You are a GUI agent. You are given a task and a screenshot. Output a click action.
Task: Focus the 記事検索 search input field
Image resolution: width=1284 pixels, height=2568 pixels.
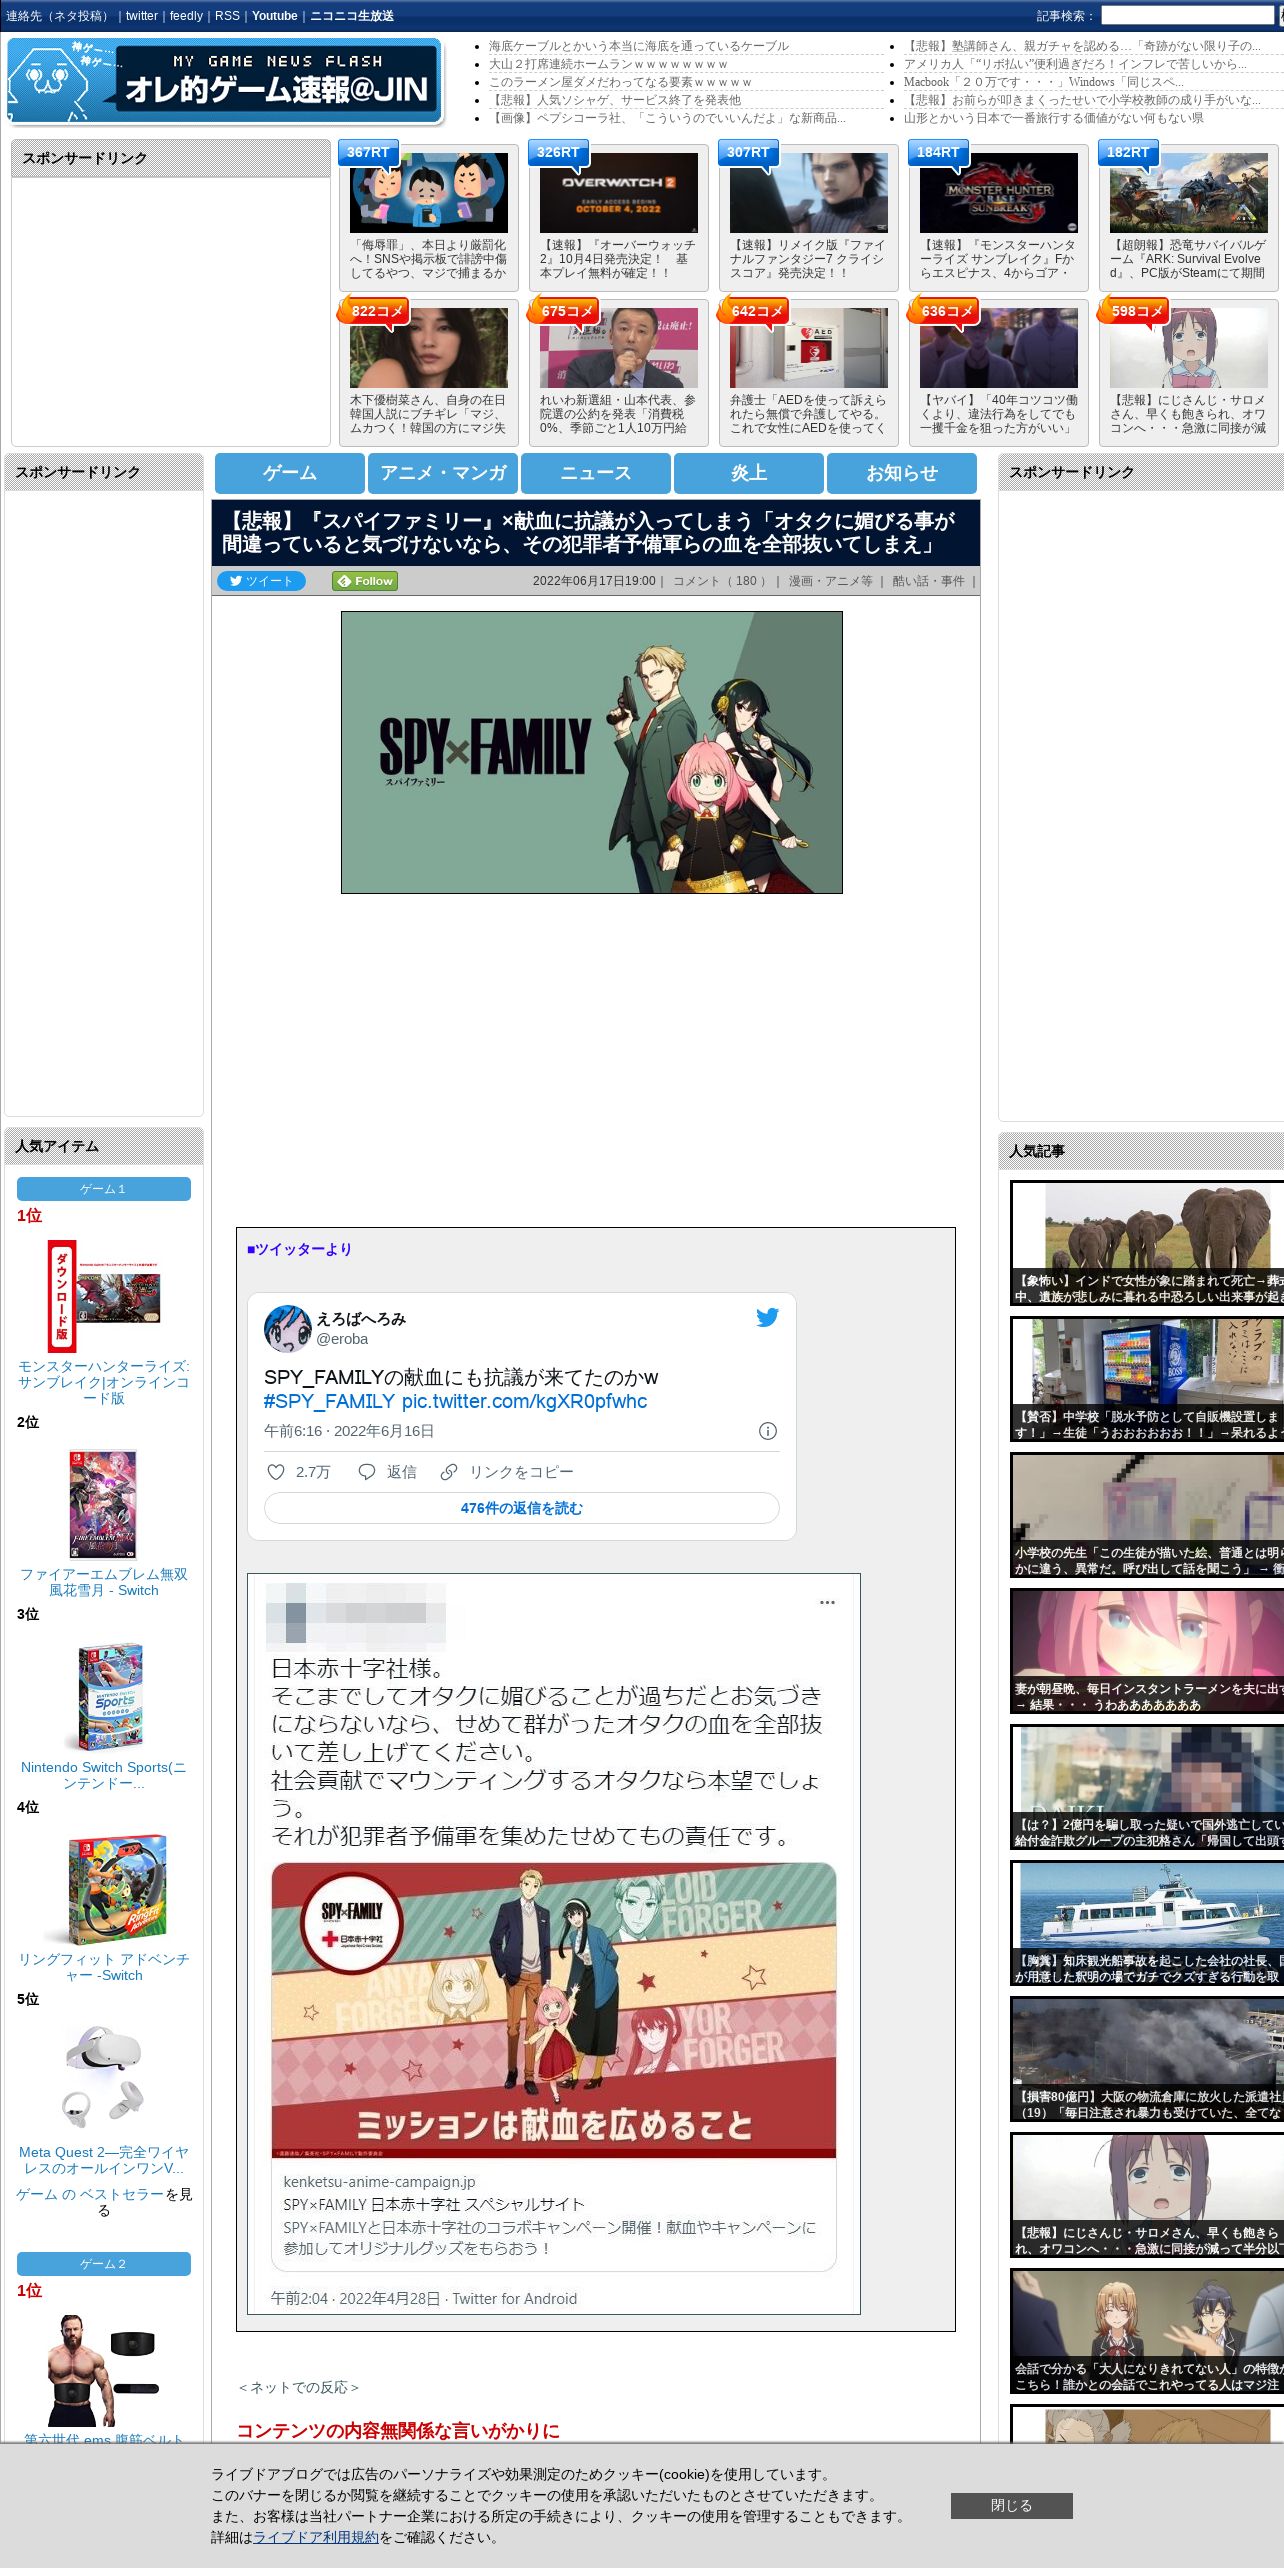pos(1187,16)
